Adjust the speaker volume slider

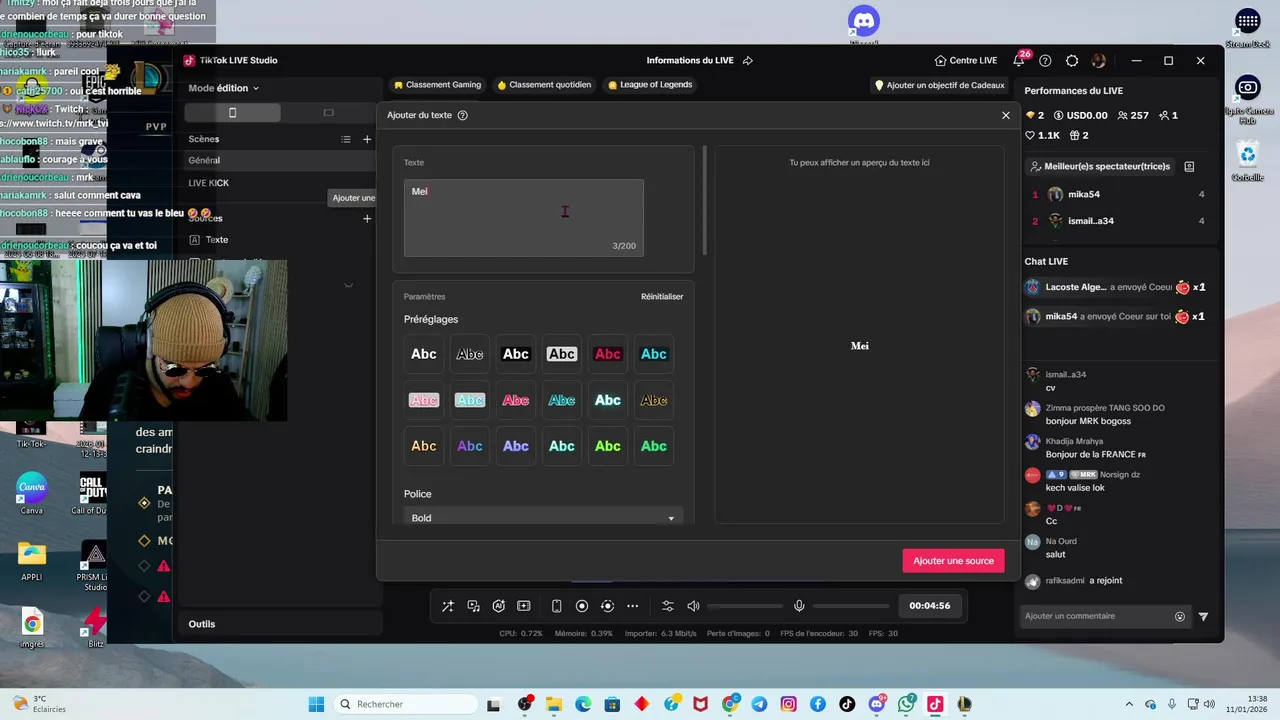click(x=745, y=606)
